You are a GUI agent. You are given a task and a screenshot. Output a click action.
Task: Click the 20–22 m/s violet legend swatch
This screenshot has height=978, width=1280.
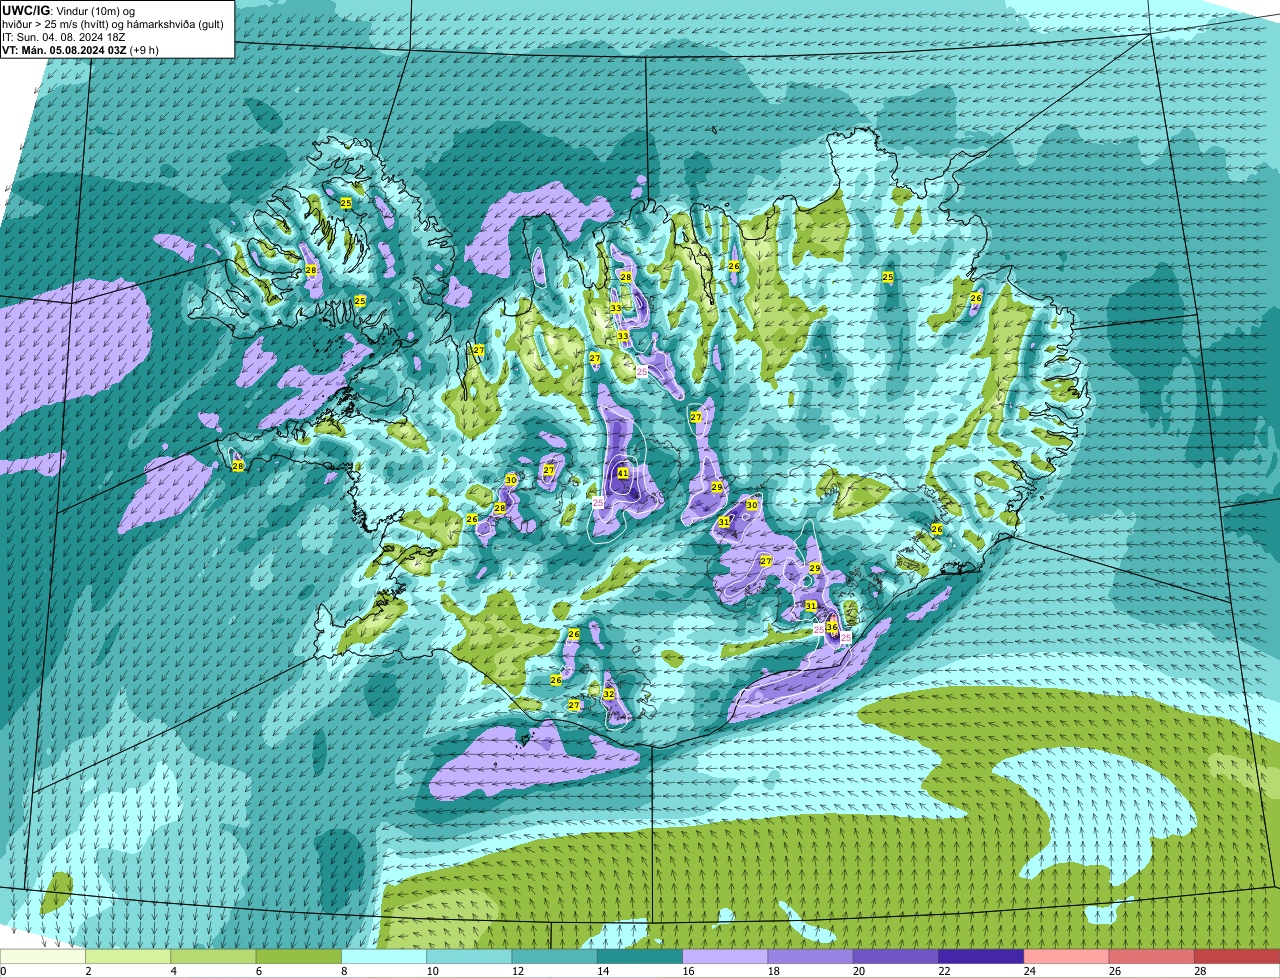click(x=896, y=957)
